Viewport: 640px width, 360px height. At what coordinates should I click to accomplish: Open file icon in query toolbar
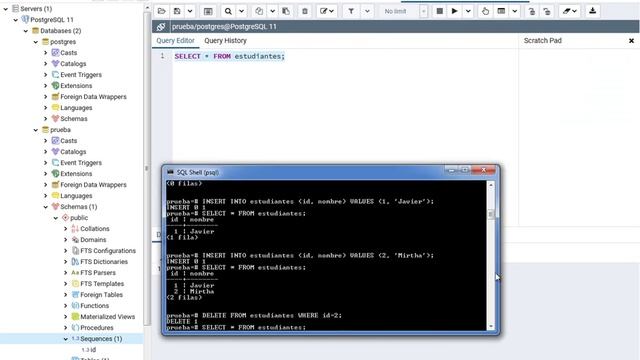pos(162,11)
